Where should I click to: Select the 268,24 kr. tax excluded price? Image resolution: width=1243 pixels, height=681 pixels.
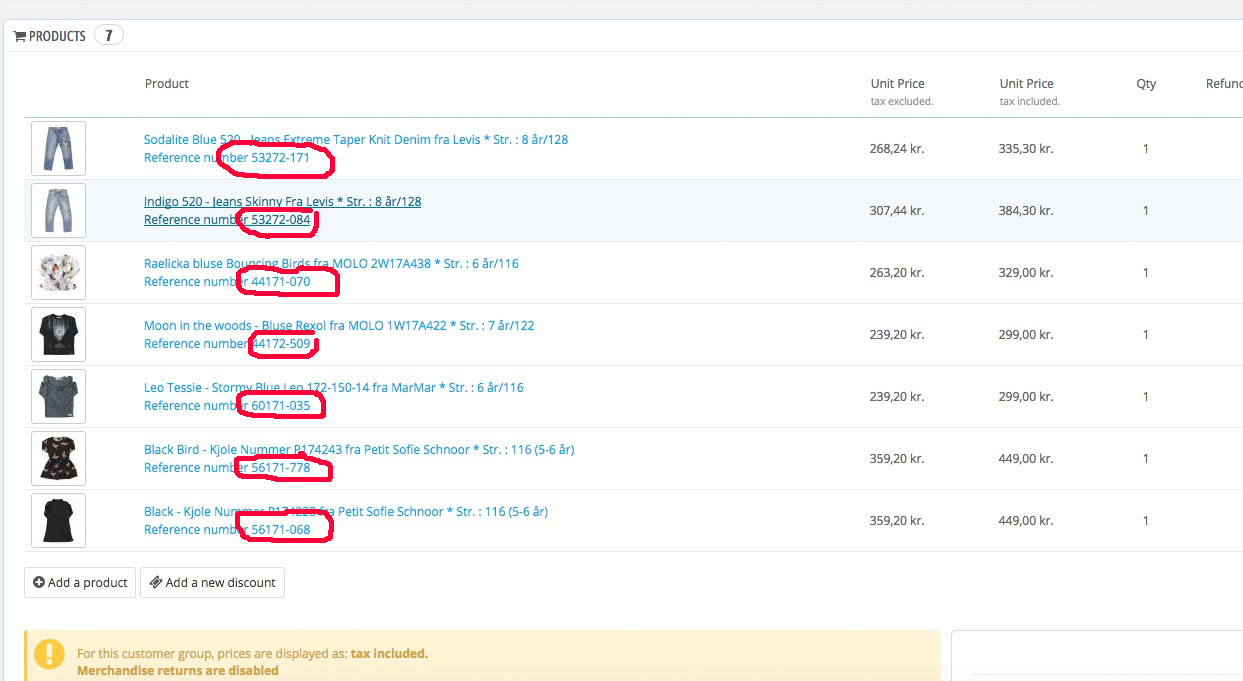pos(897,149)
